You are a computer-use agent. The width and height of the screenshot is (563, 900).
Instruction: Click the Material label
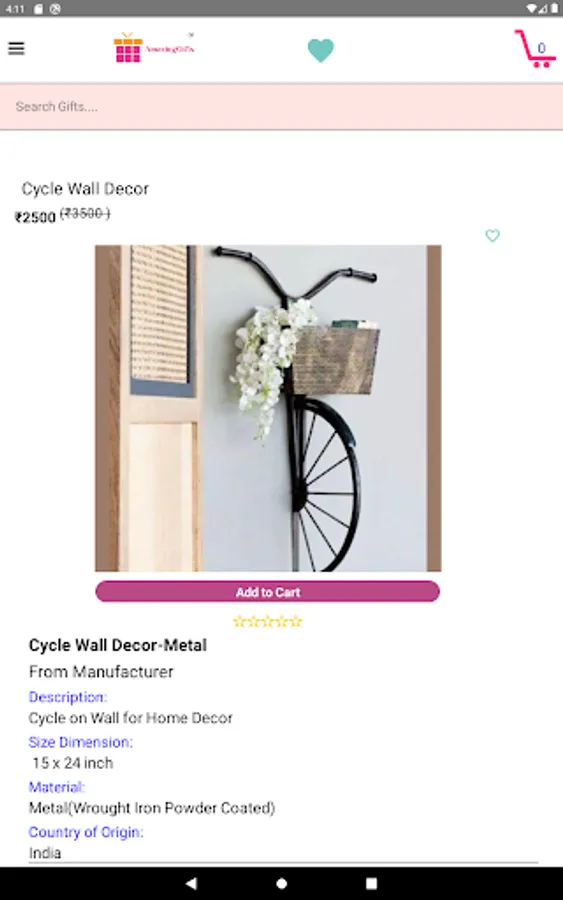point(56,787)
